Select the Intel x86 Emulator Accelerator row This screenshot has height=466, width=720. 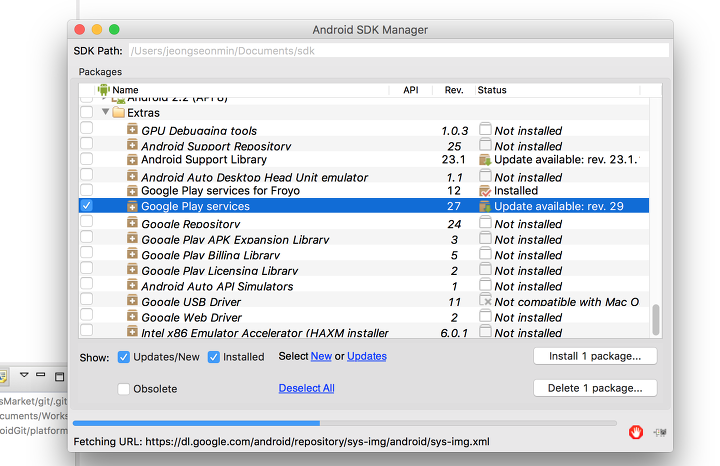(x=364, y=332)
